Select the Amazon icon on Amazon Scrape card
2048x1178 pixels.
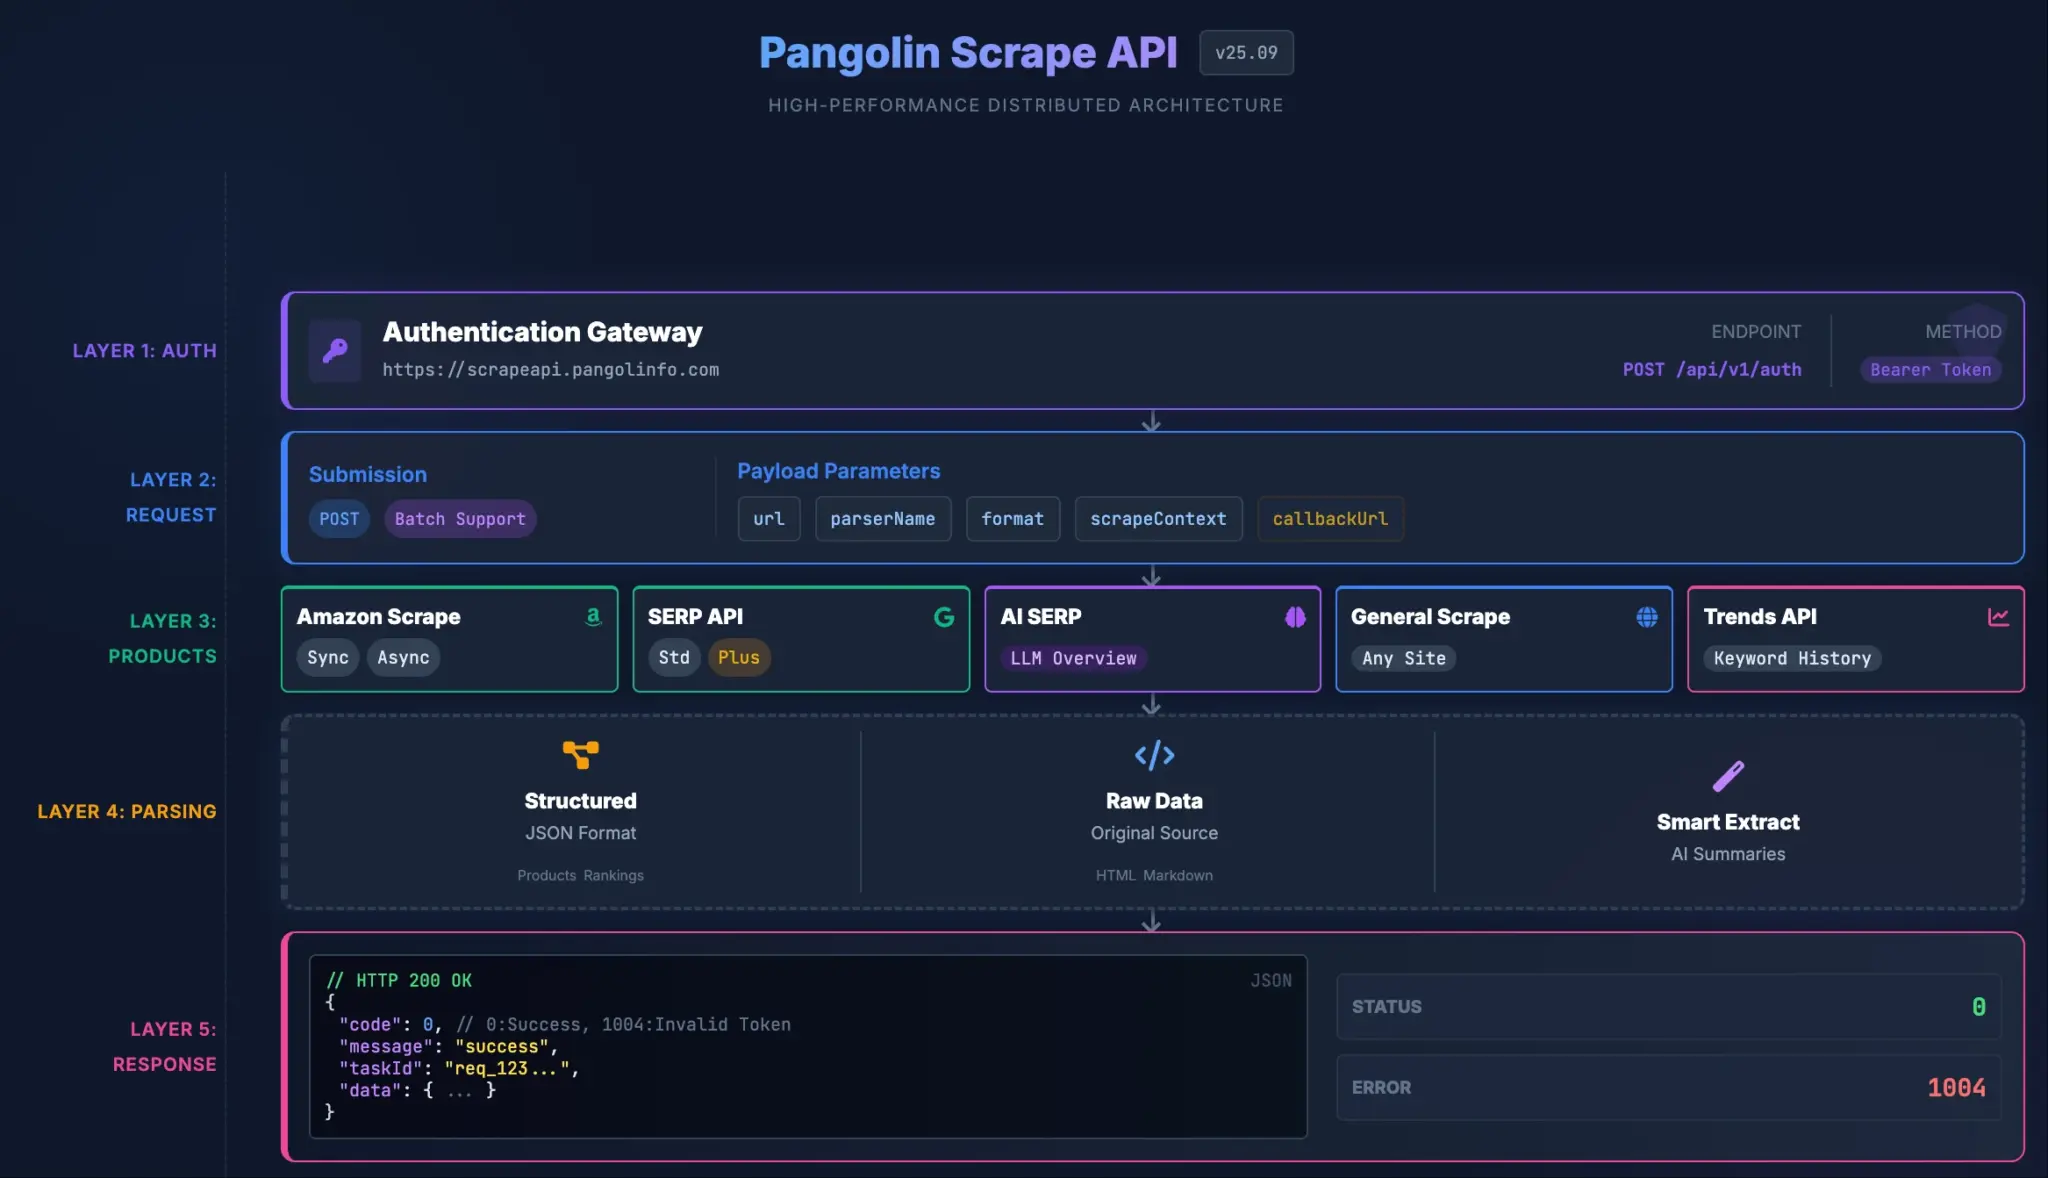tap(594, 617)
